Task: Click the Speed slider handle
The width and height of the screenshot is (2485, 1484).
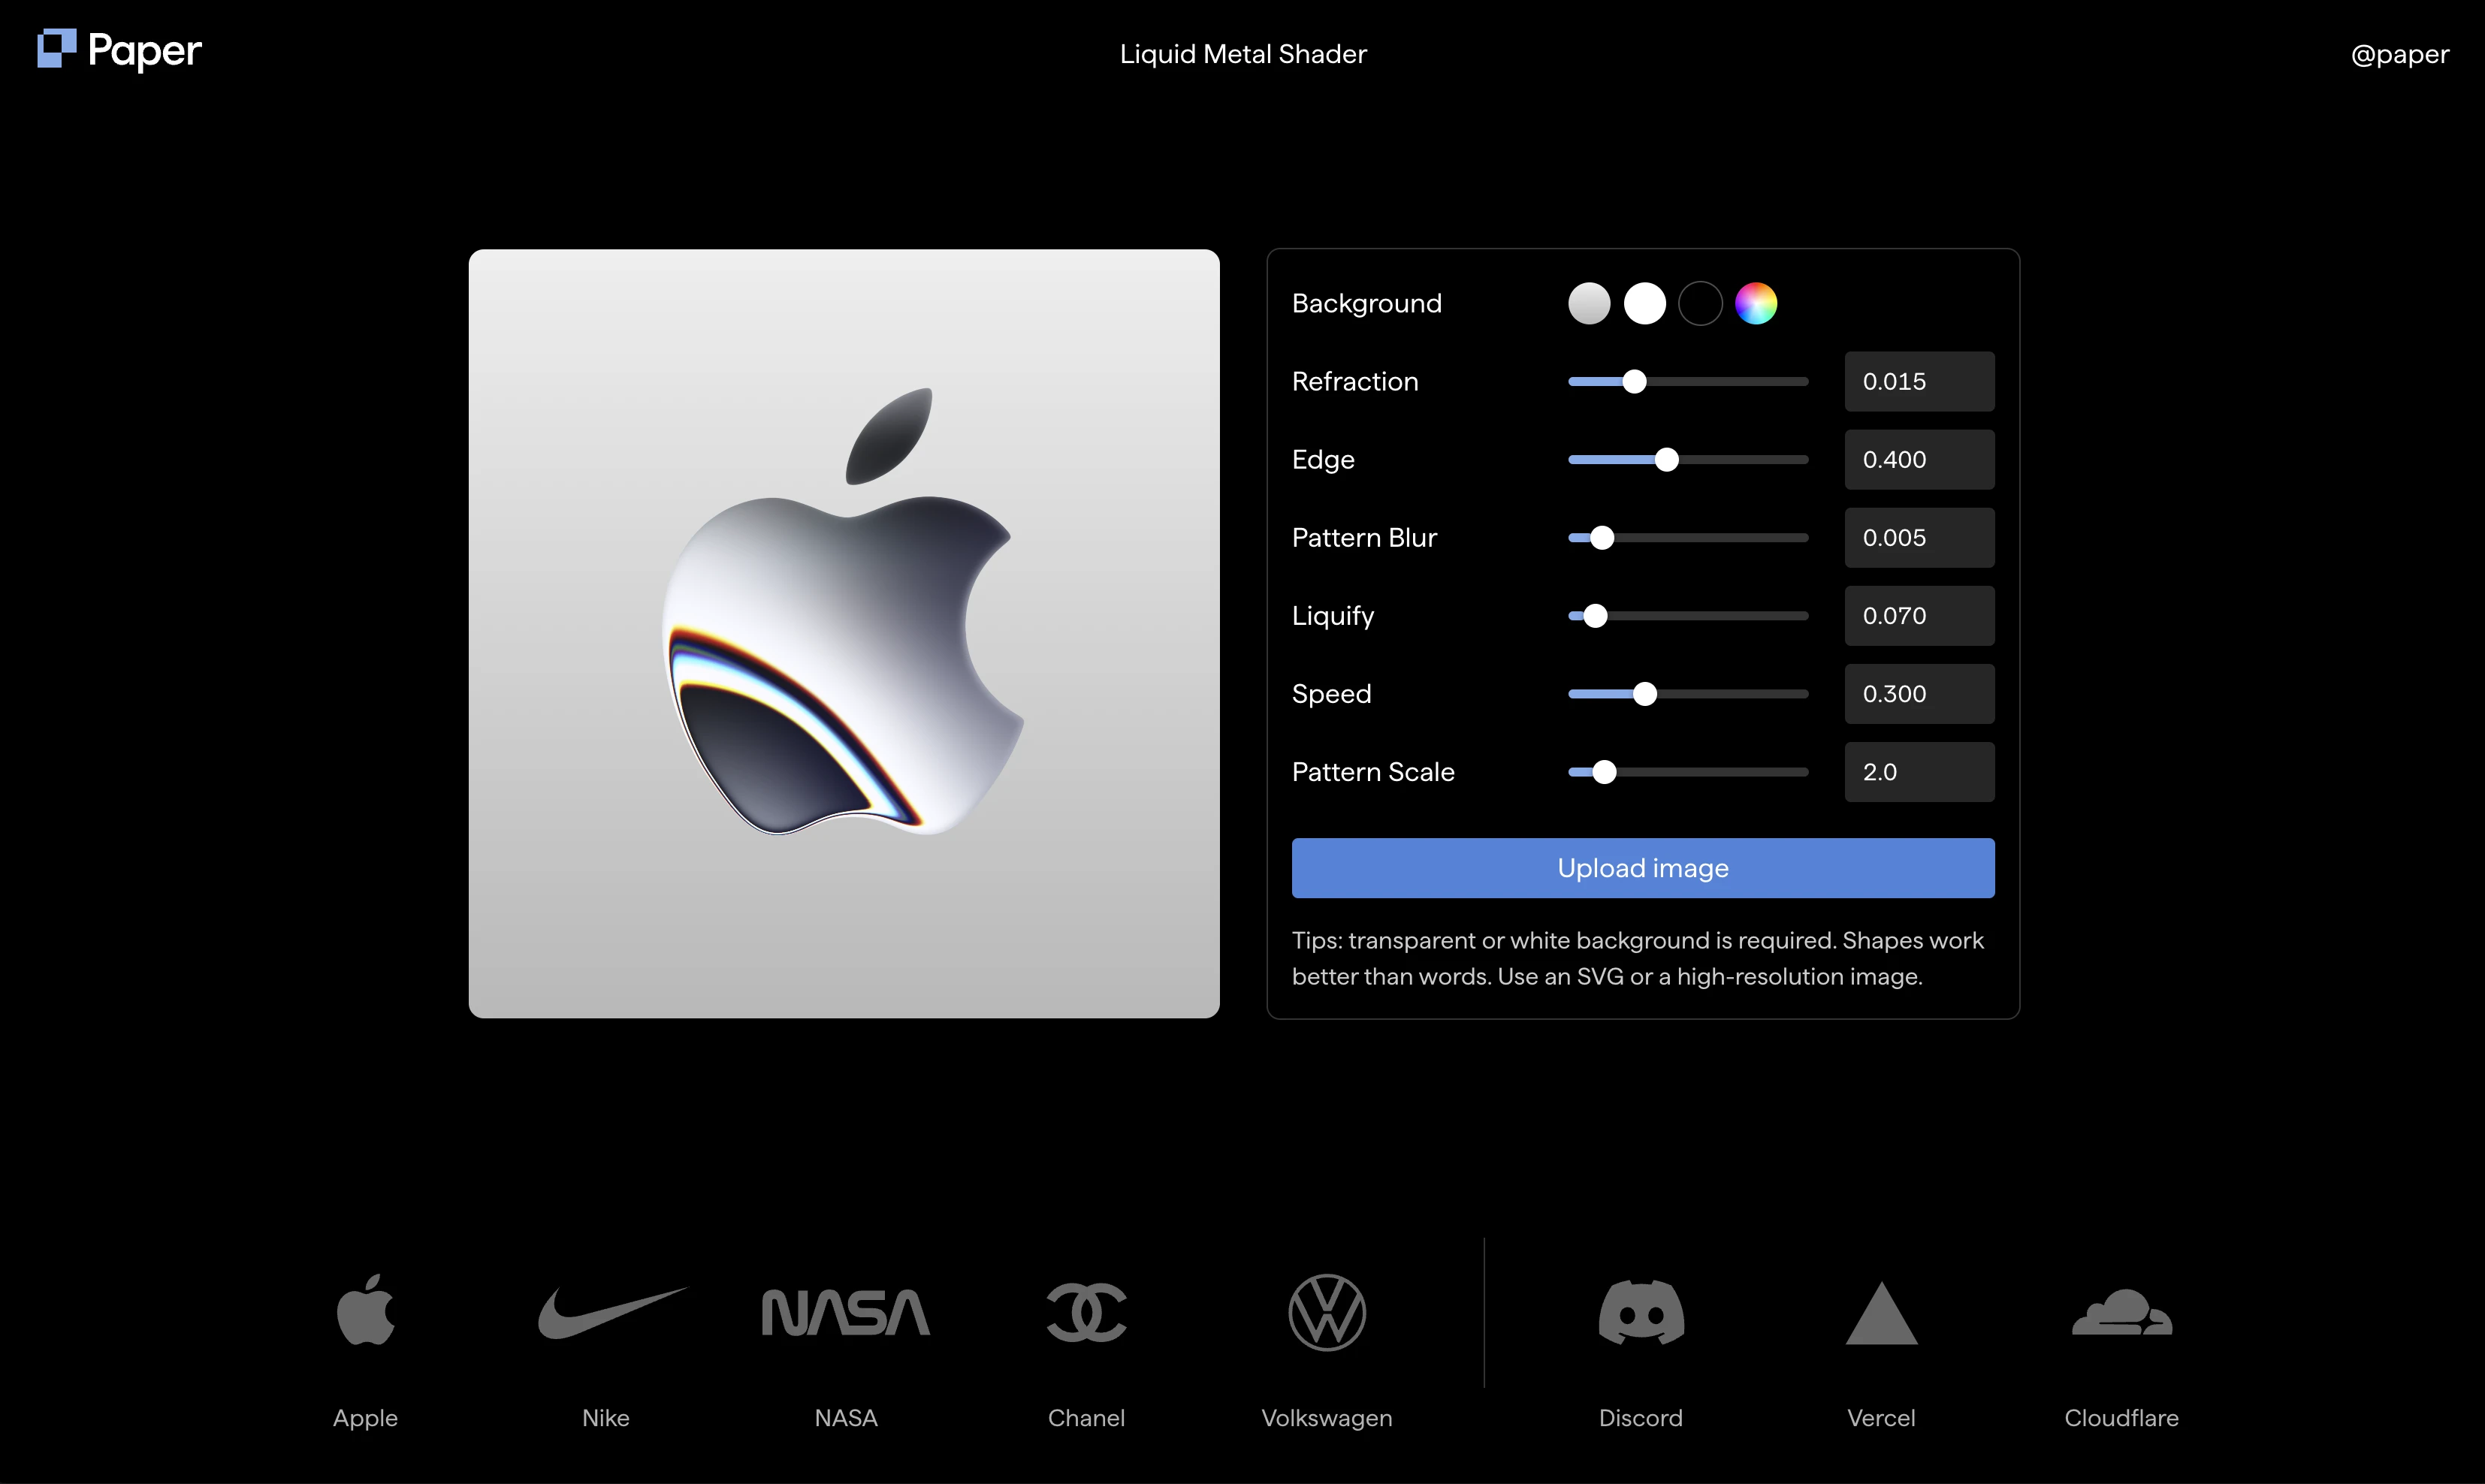Action: (x=1645, y=693)
